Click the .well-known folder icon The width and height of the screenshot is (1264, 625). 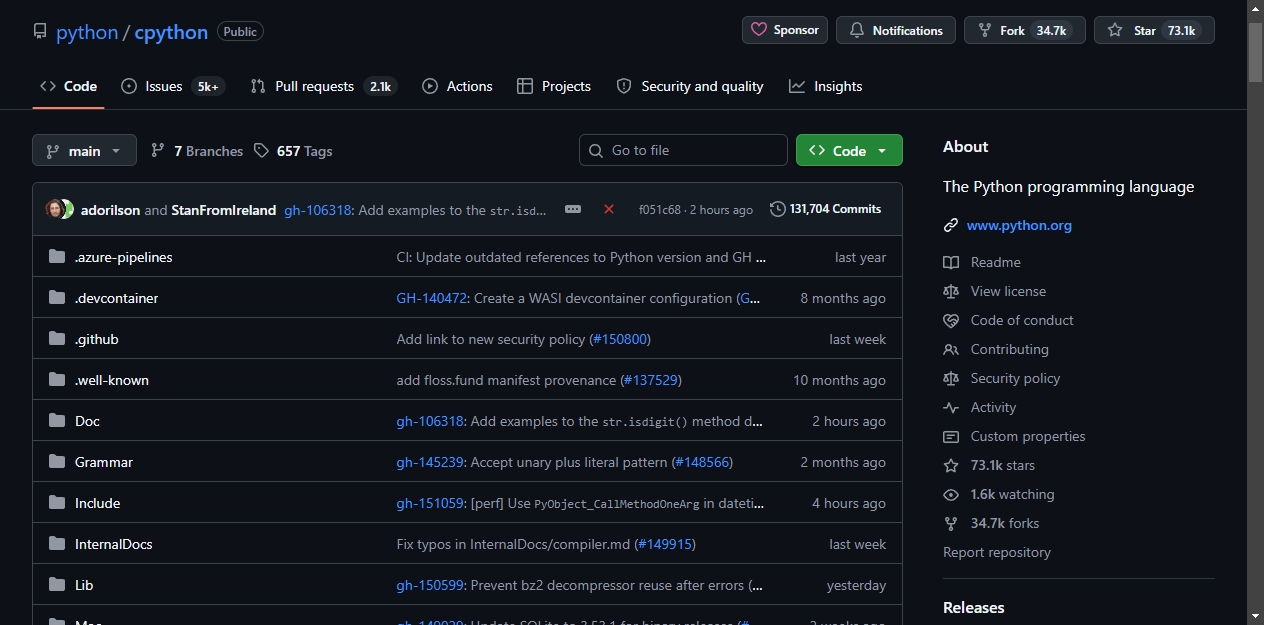[x=57, y=380]
